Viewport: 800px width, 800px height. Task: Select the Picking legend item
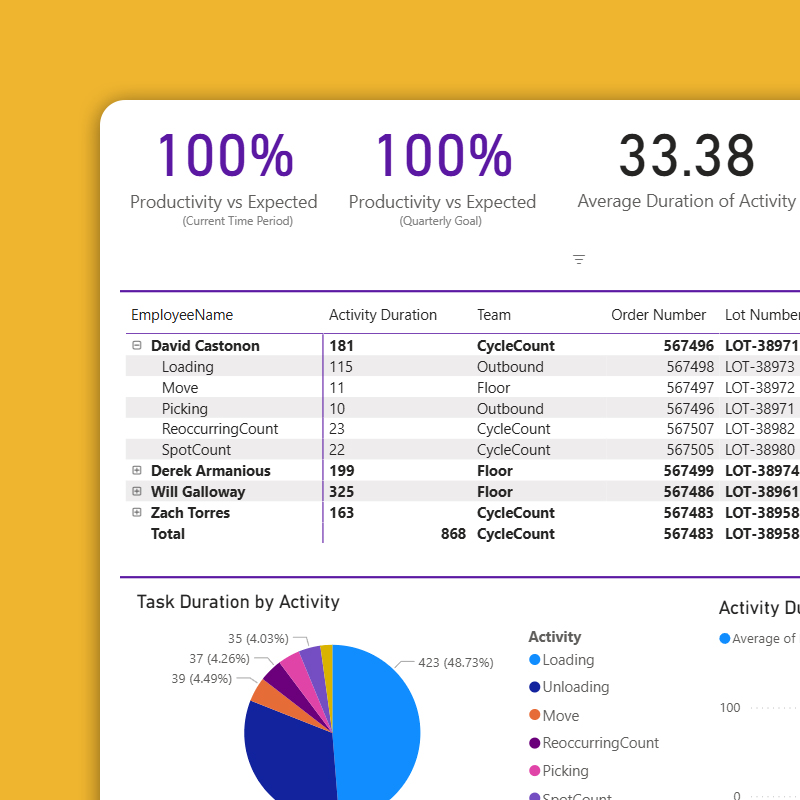point(565,771)
